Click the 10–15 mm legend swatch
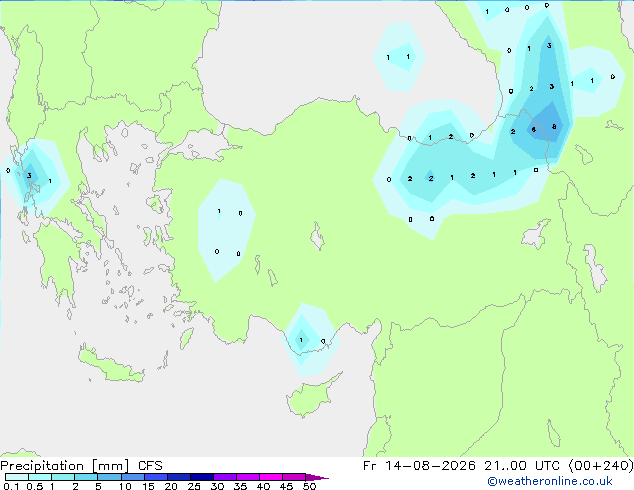 tap(133, 477)
